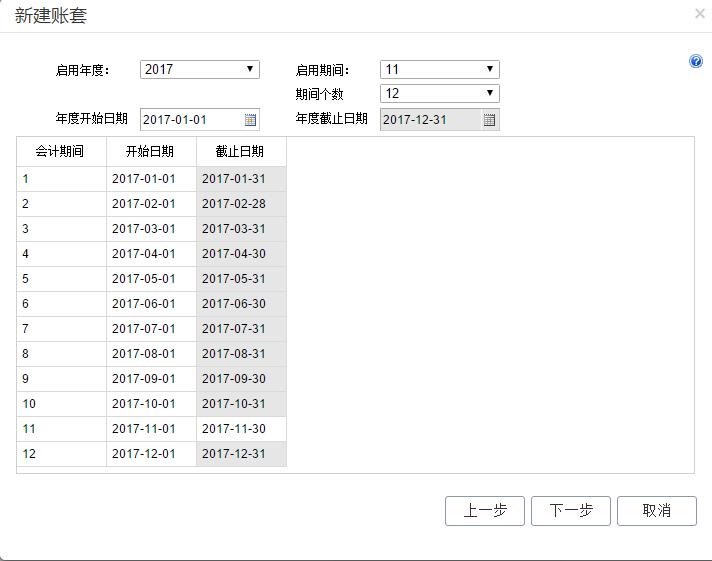The height and width of the screenshot is (561, 712).
Task: Select end date cell 2017-04-30
Action: click(241, 254)
